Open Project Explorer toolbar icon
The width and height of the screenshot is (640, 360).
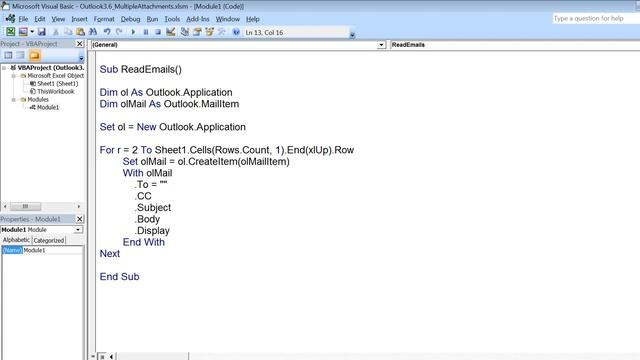point(185,32)
